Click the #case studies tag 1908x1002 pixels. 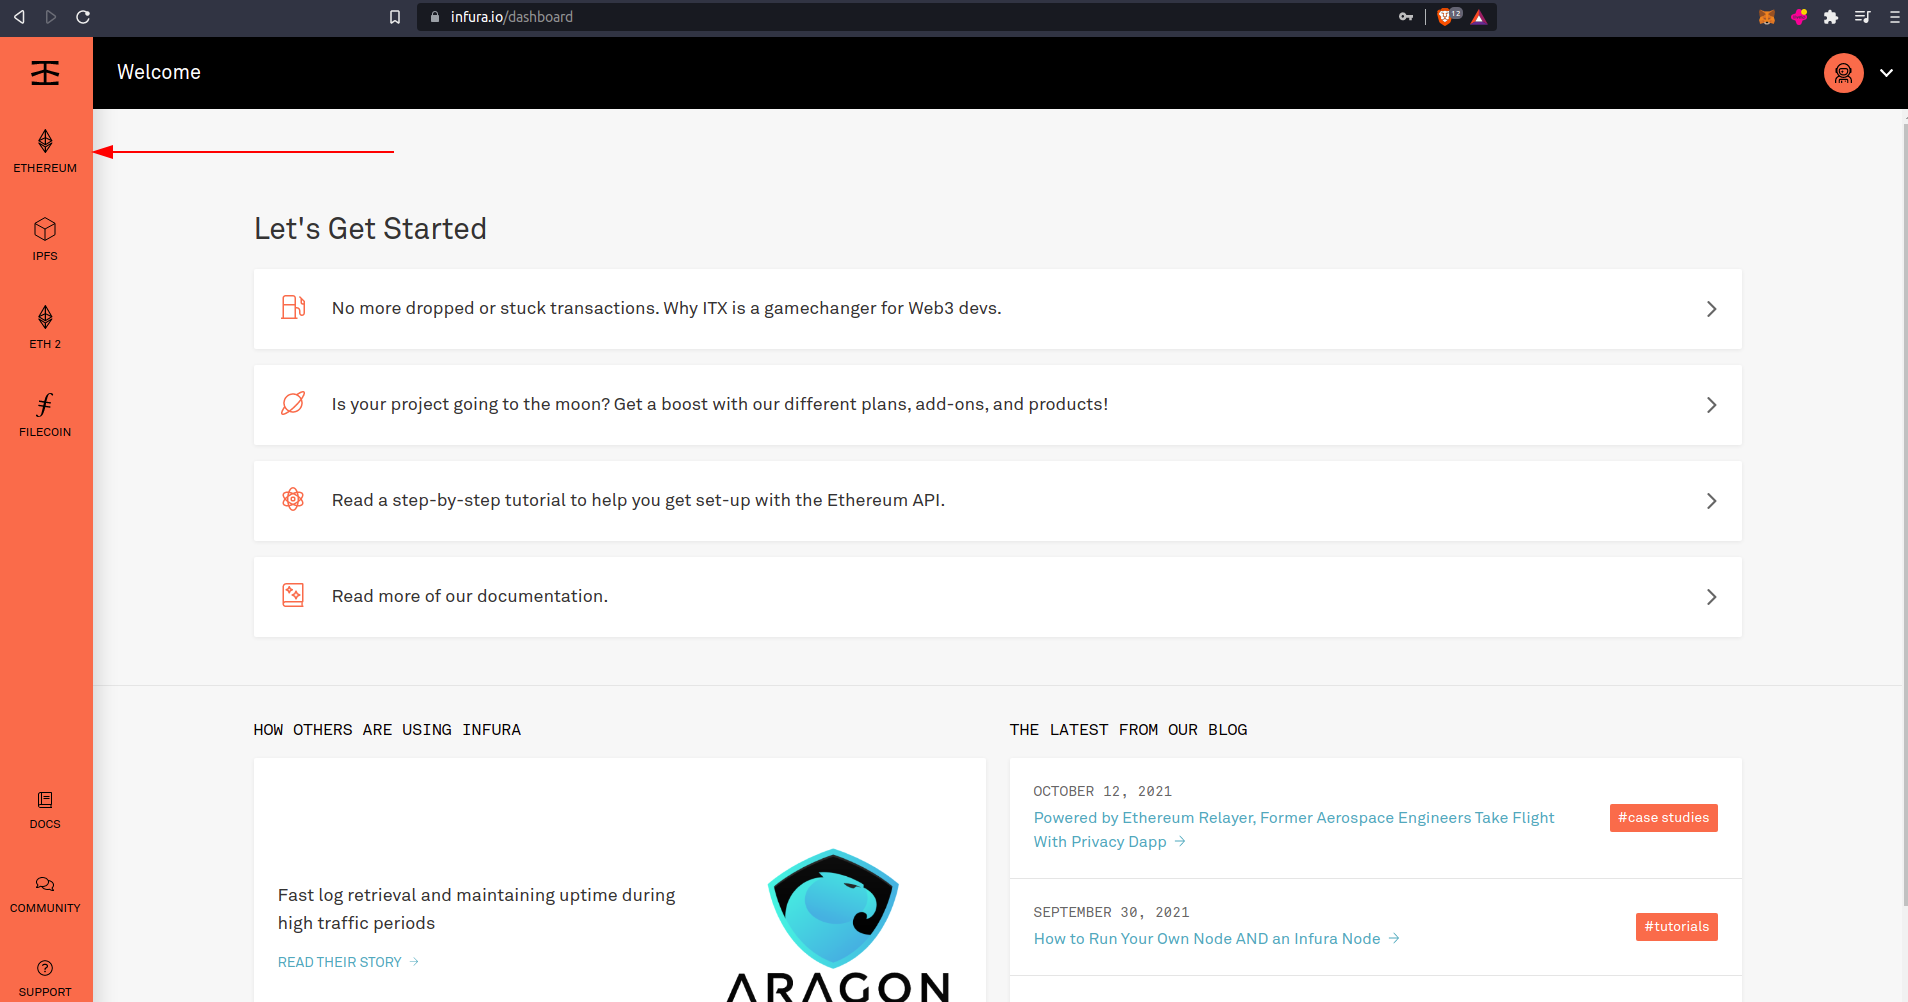tap(1663, 818)
